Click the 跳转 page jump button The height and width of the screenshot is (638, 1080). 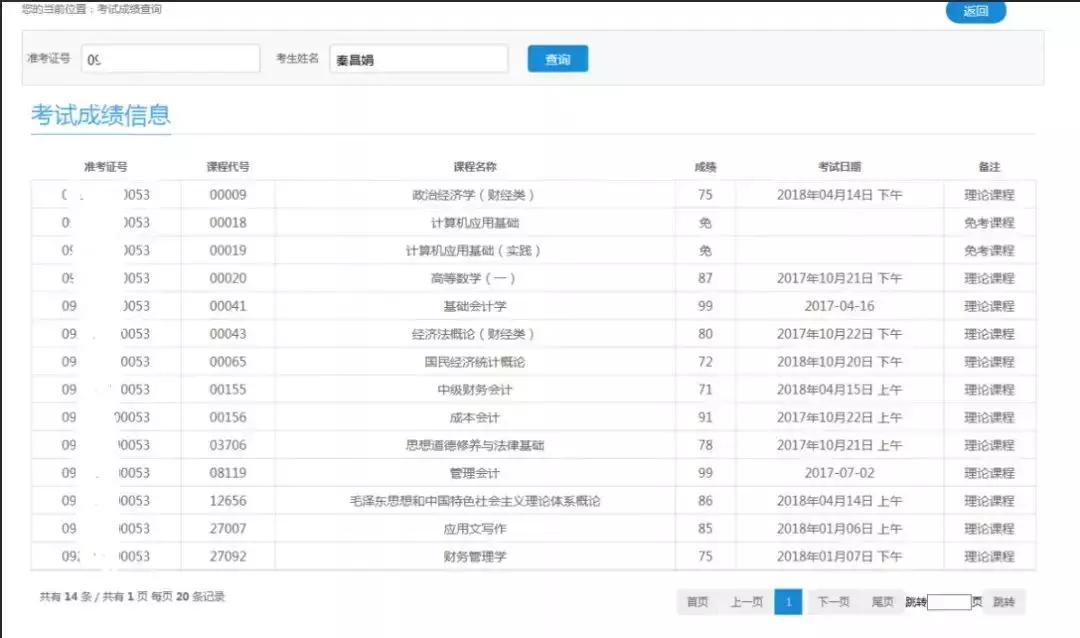coord(1006,602)
